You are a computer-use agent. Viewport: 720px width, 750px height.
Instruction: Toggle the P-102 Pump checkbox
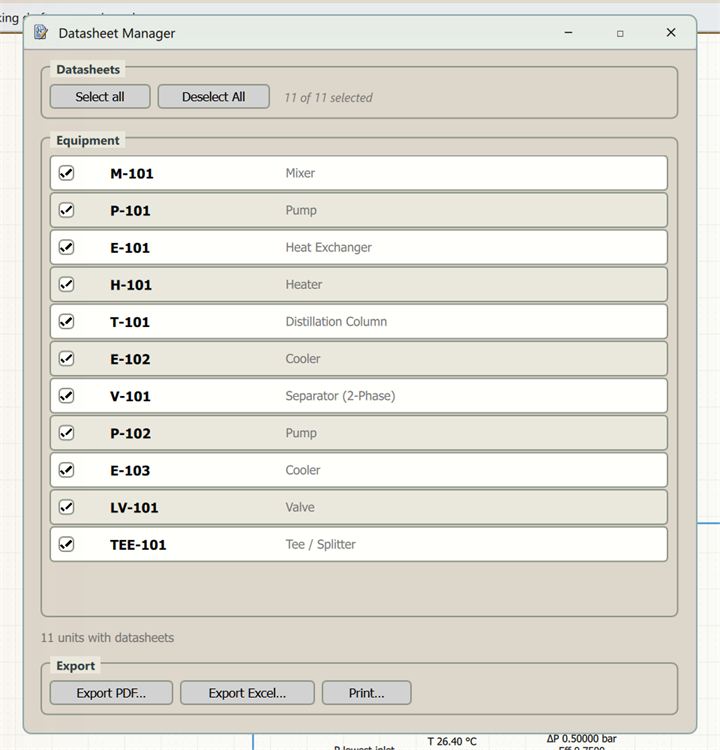66,433
